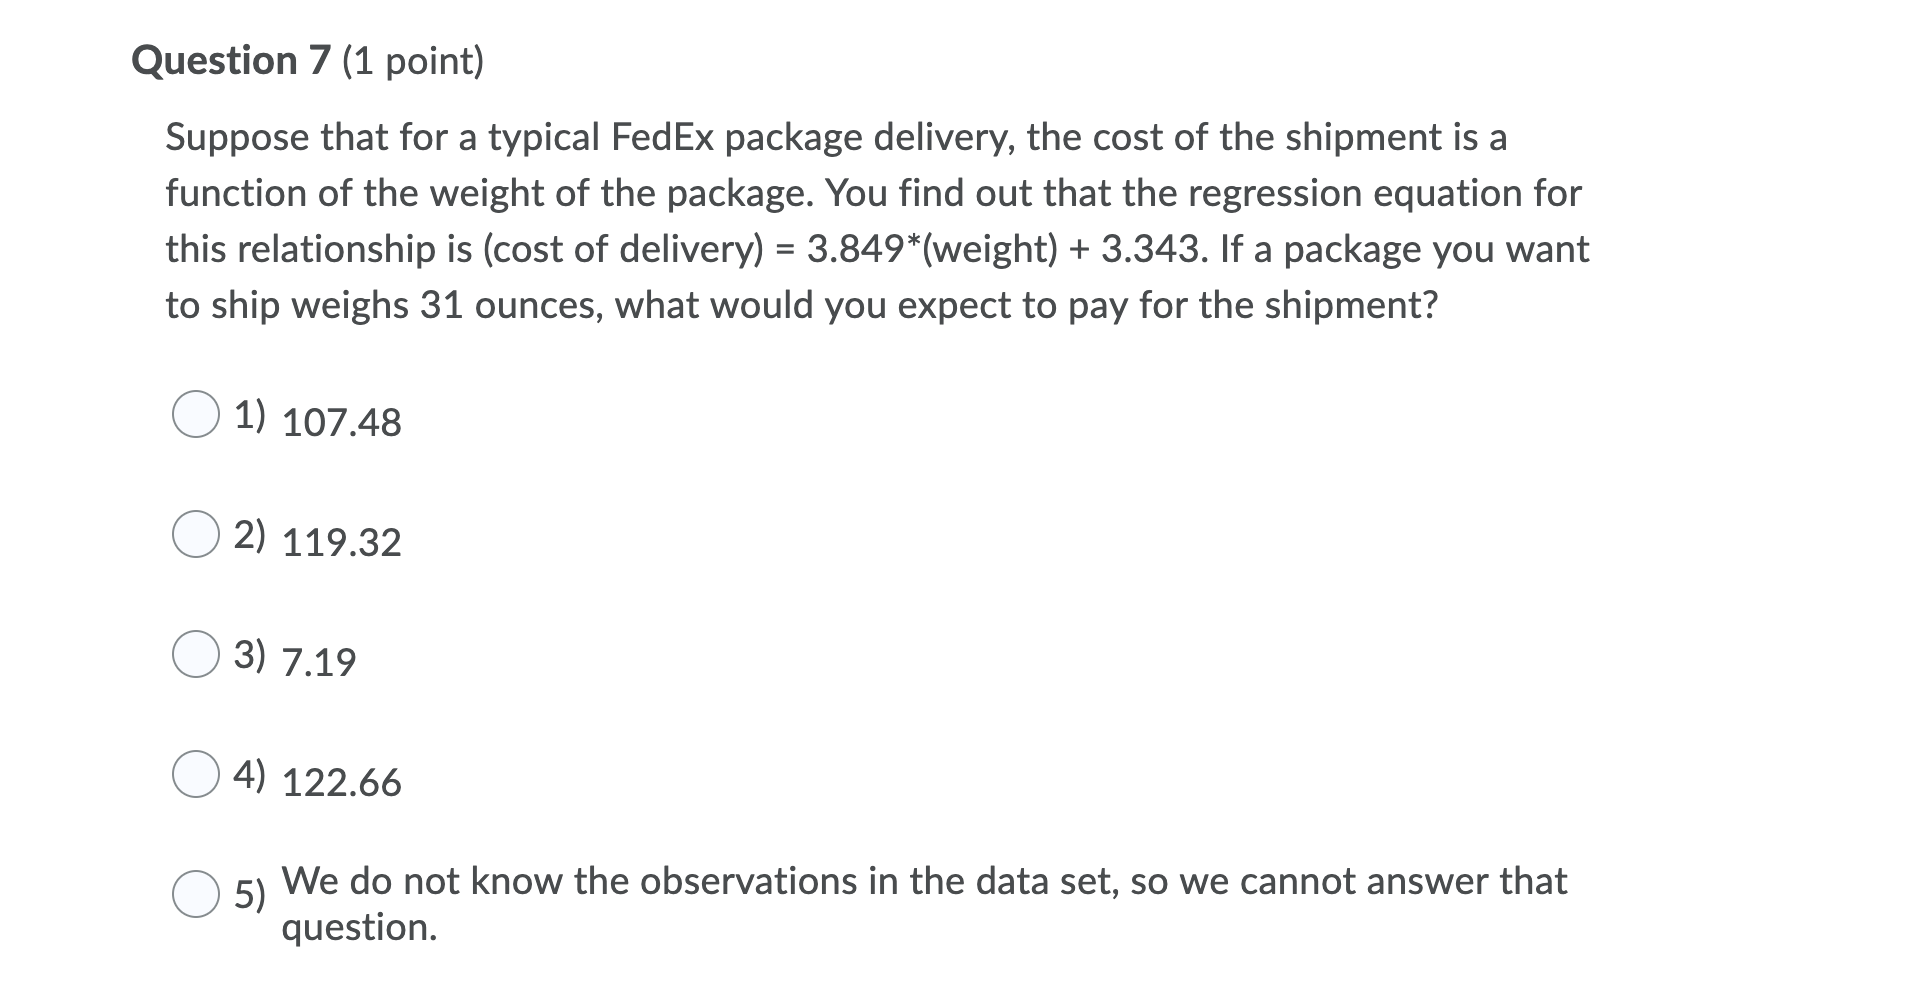Click the '2)' option number label

(x=250, y=535)
